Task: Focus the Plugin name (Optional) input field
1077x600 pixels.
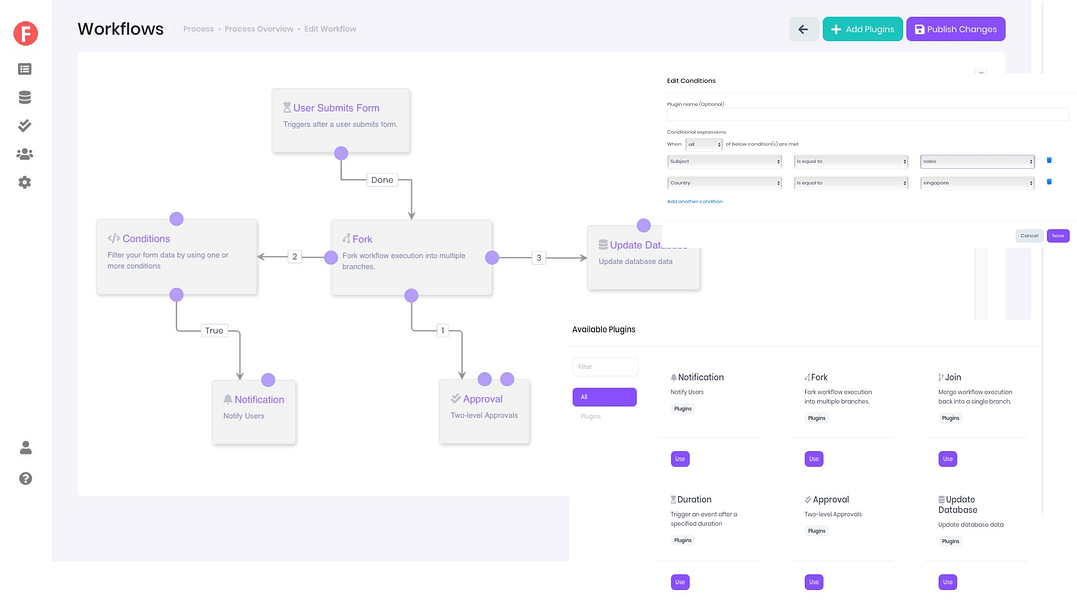Action: (868, 115)
